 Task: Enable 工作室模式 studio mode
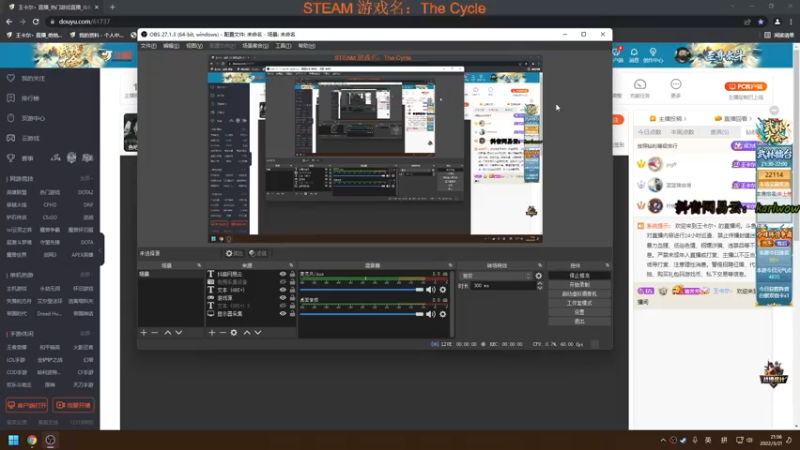pyautogui.click(x=579, y=303)
